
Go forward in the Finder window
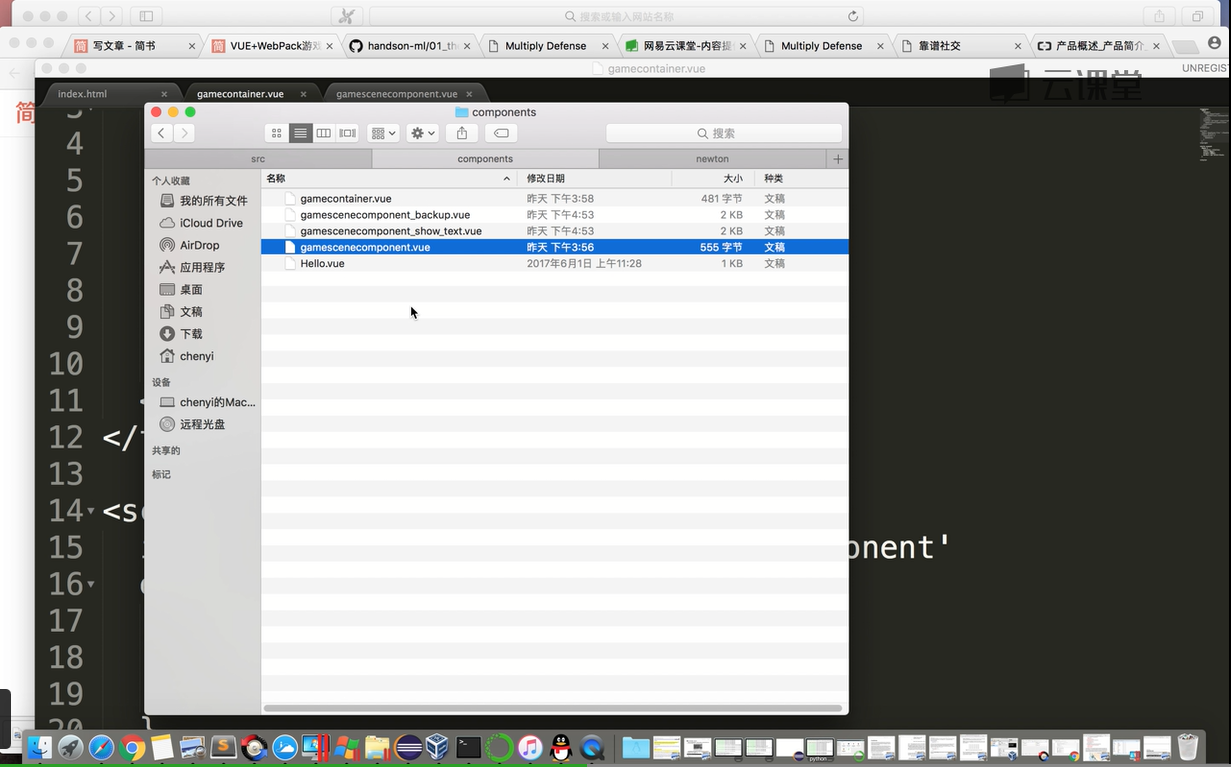coord(184,133)
